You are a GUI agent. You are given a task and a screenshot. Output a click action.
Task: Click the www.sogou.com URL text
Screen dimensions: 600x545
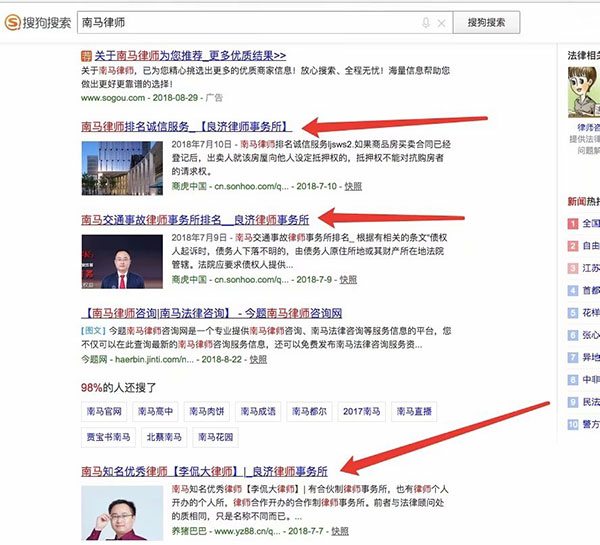click(113, 98)
